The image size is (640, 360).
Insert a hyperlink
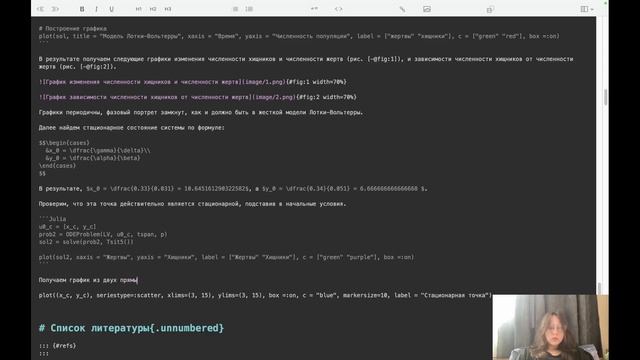pyautogui.click(x=402, y=9)
